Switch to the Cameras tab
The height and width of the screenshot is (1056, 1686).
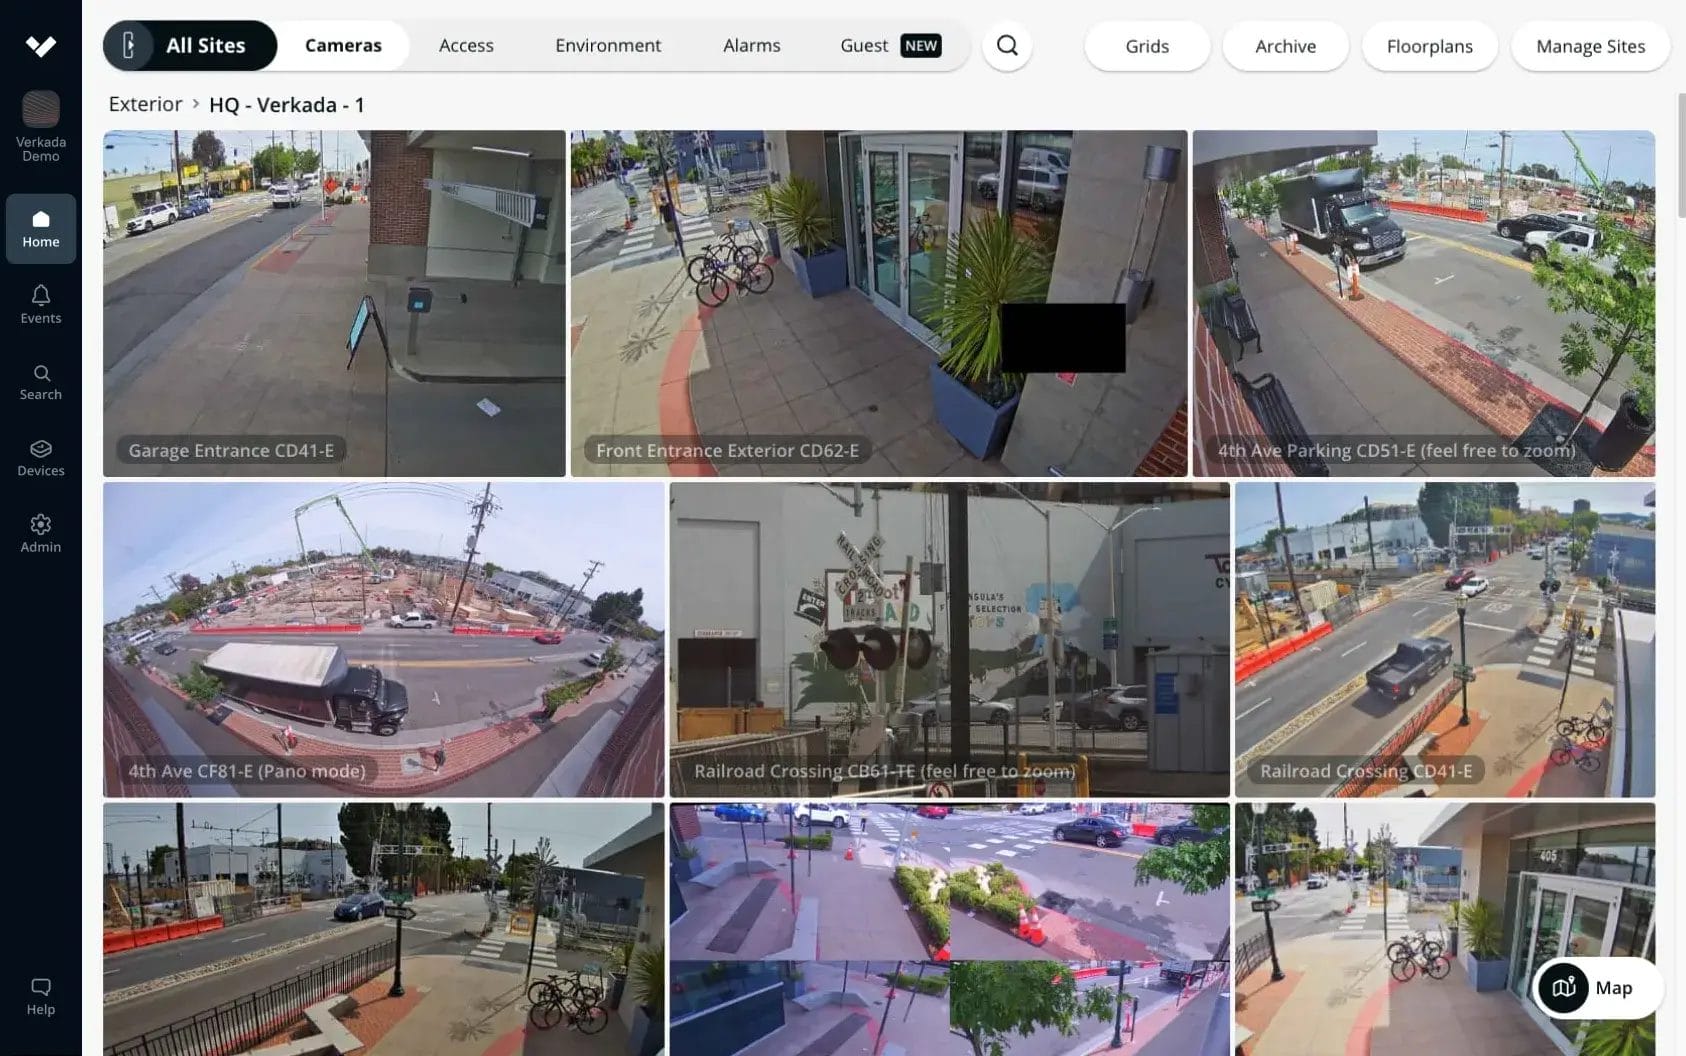coord(343,45)
